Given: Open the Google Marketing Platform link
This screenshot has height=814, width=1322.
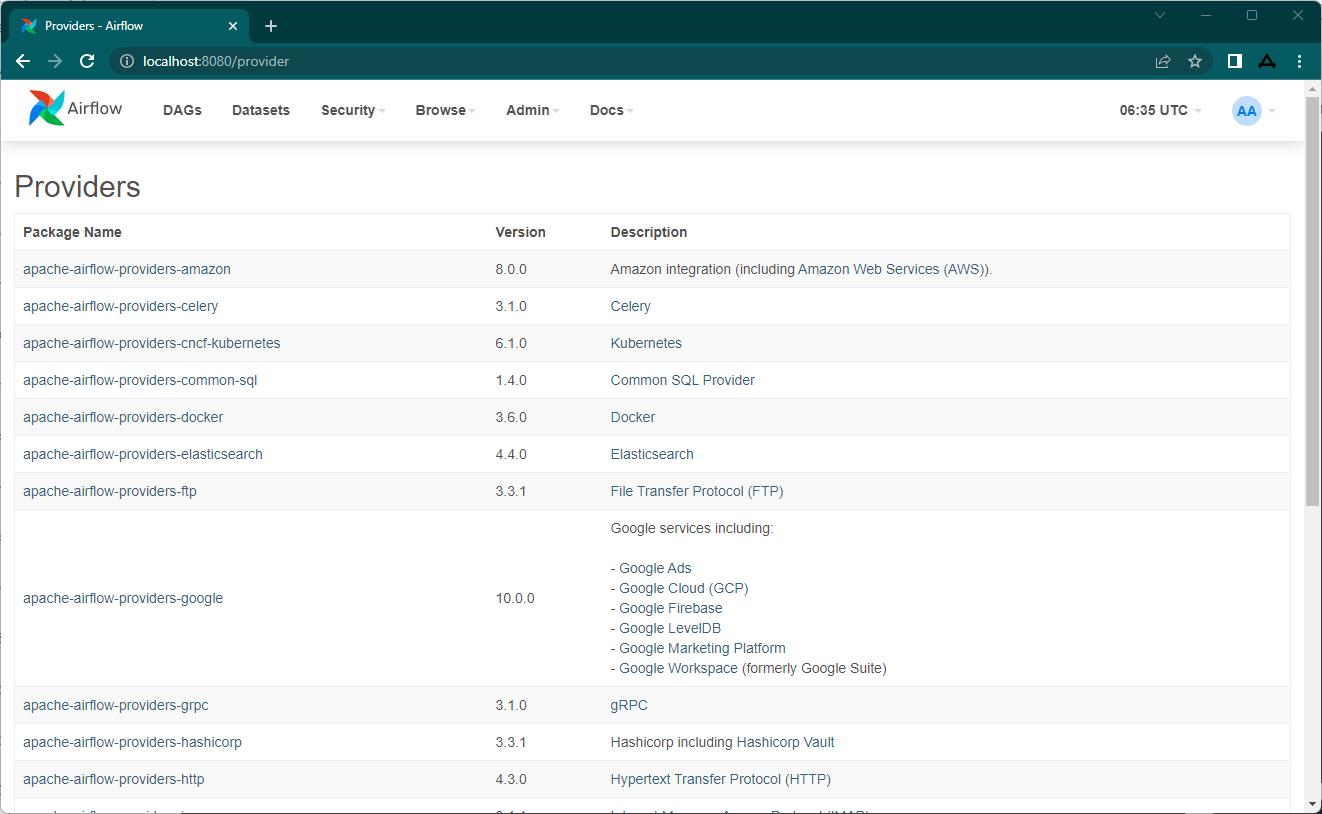Looking at the screenshot, I should 702,648.
